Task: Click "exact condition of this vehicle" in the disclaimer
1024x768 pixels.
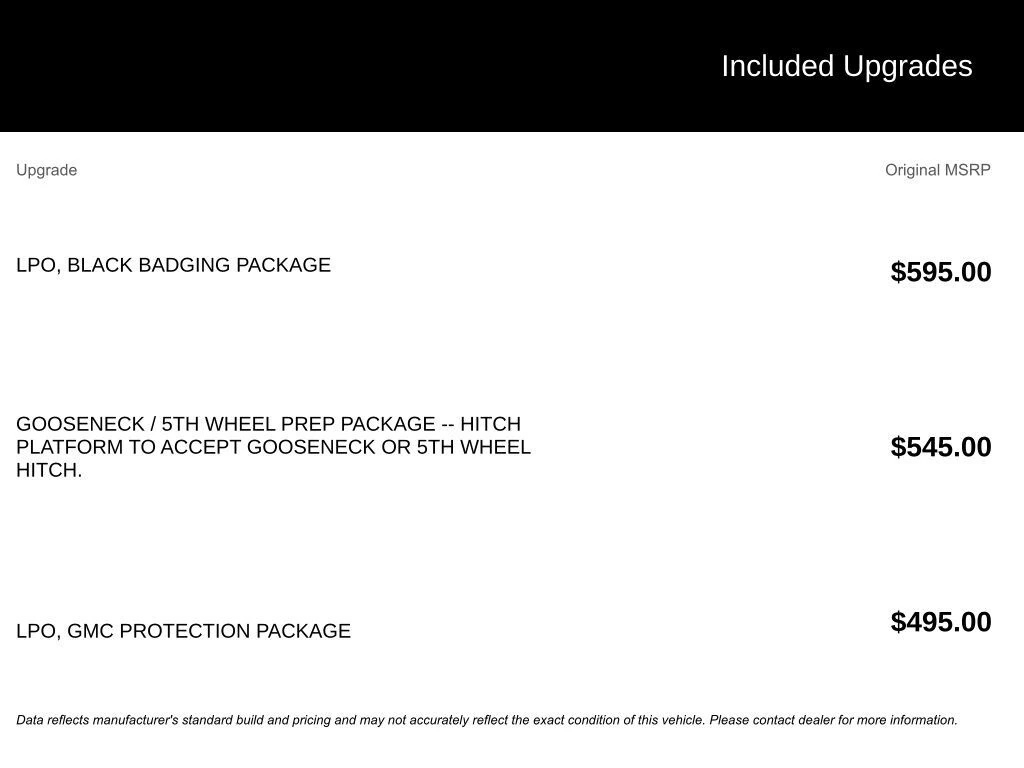Action: click(x=618, y=720)
